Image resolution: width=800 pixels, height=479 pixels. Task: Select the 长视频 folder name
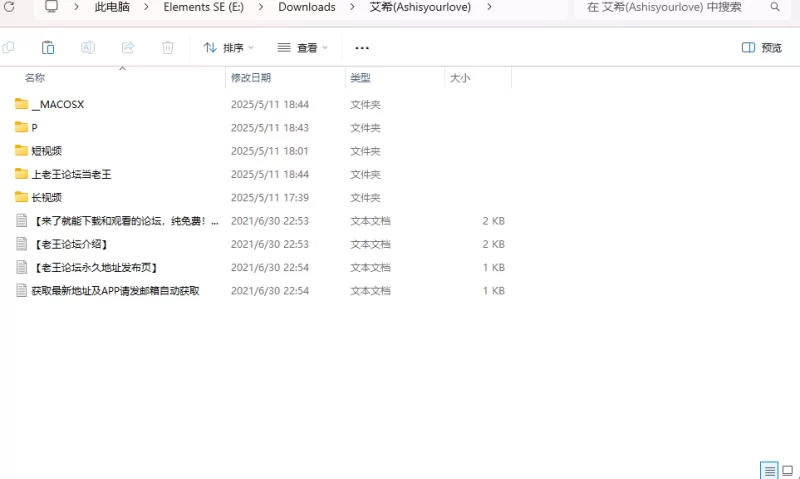coord(46,197)
